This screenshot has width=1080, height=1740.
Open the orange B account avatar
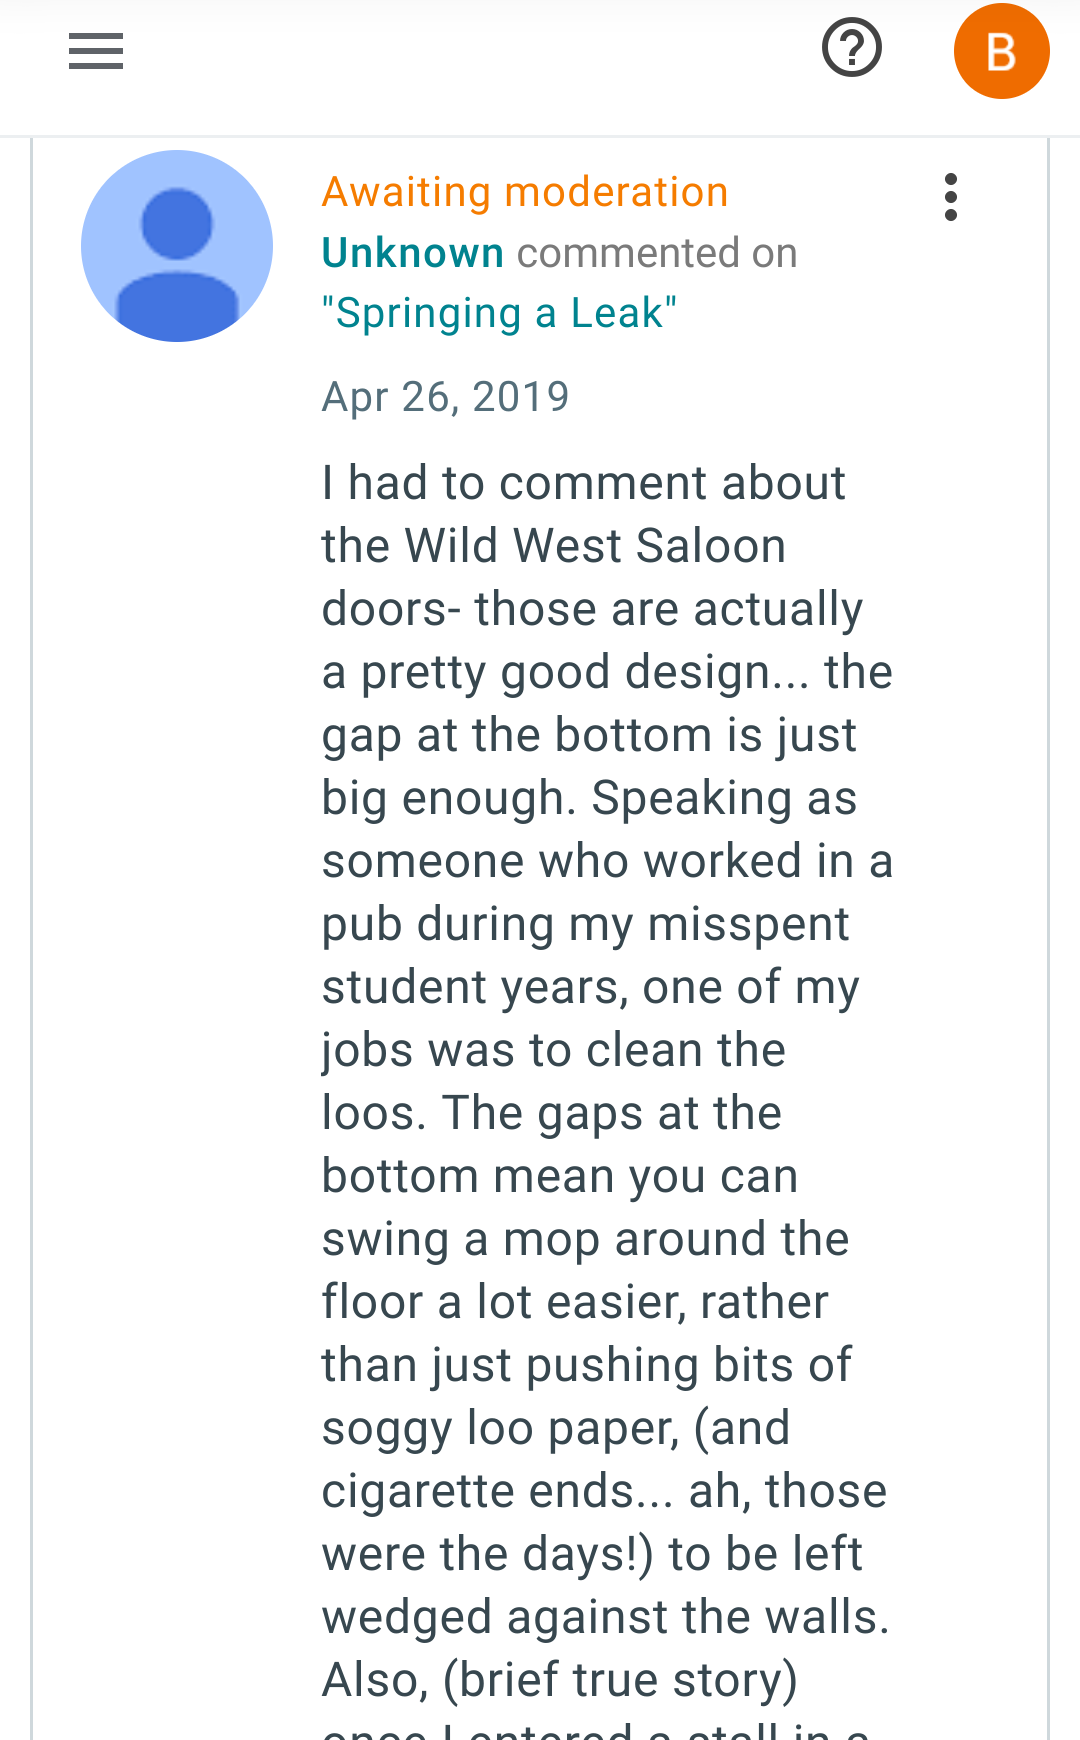[1001, 51]
